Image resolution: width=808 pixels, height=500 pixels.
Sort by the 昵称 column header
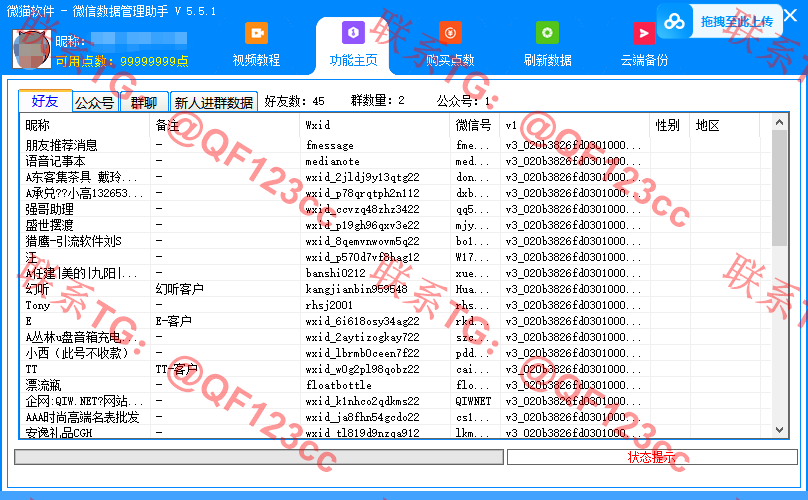[85, 125]
